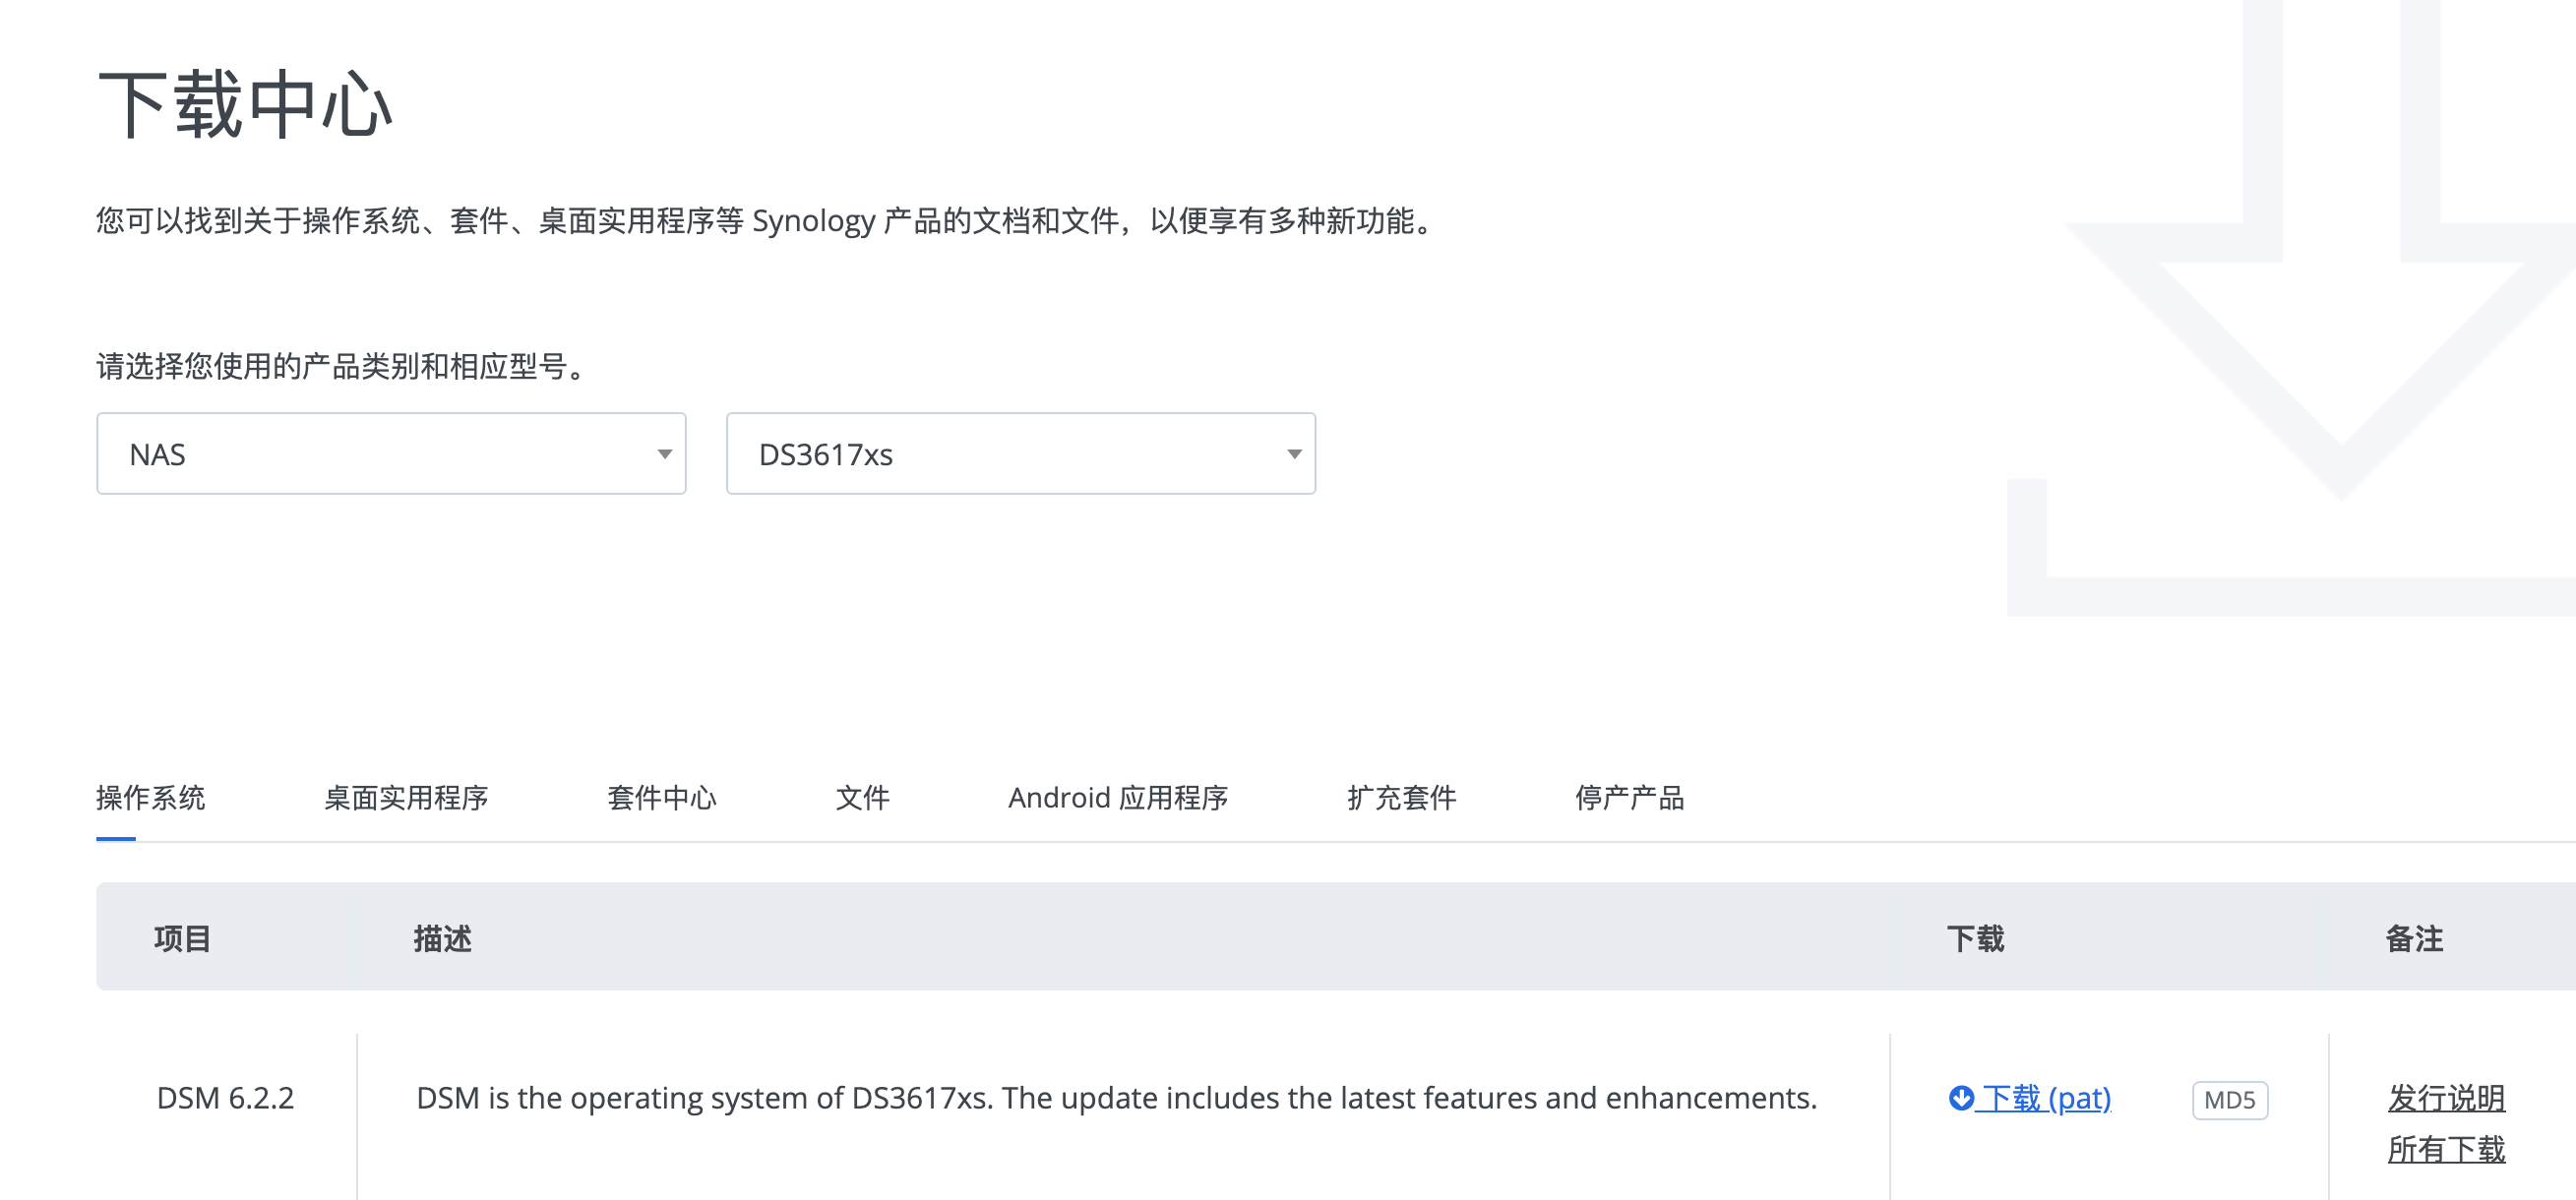The image size is (2576, 1200).
Task: Click the 下载 (pat) link
Action: [x=2045, y=1098]
